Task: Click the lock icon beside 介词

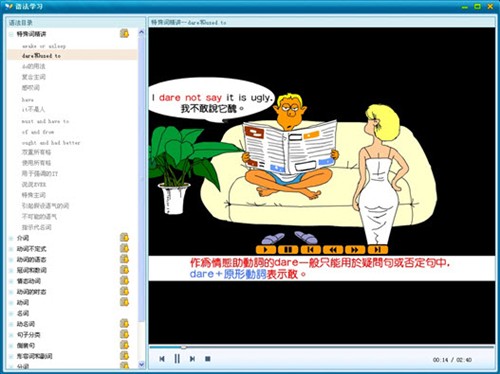Action: pos(124,237)
